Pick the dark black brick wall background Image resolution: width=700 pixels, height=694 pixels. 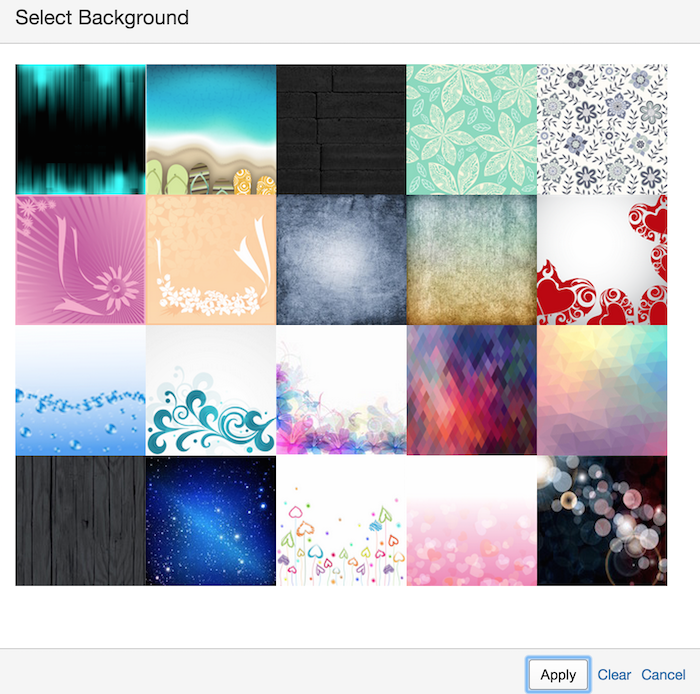point(342,129)
